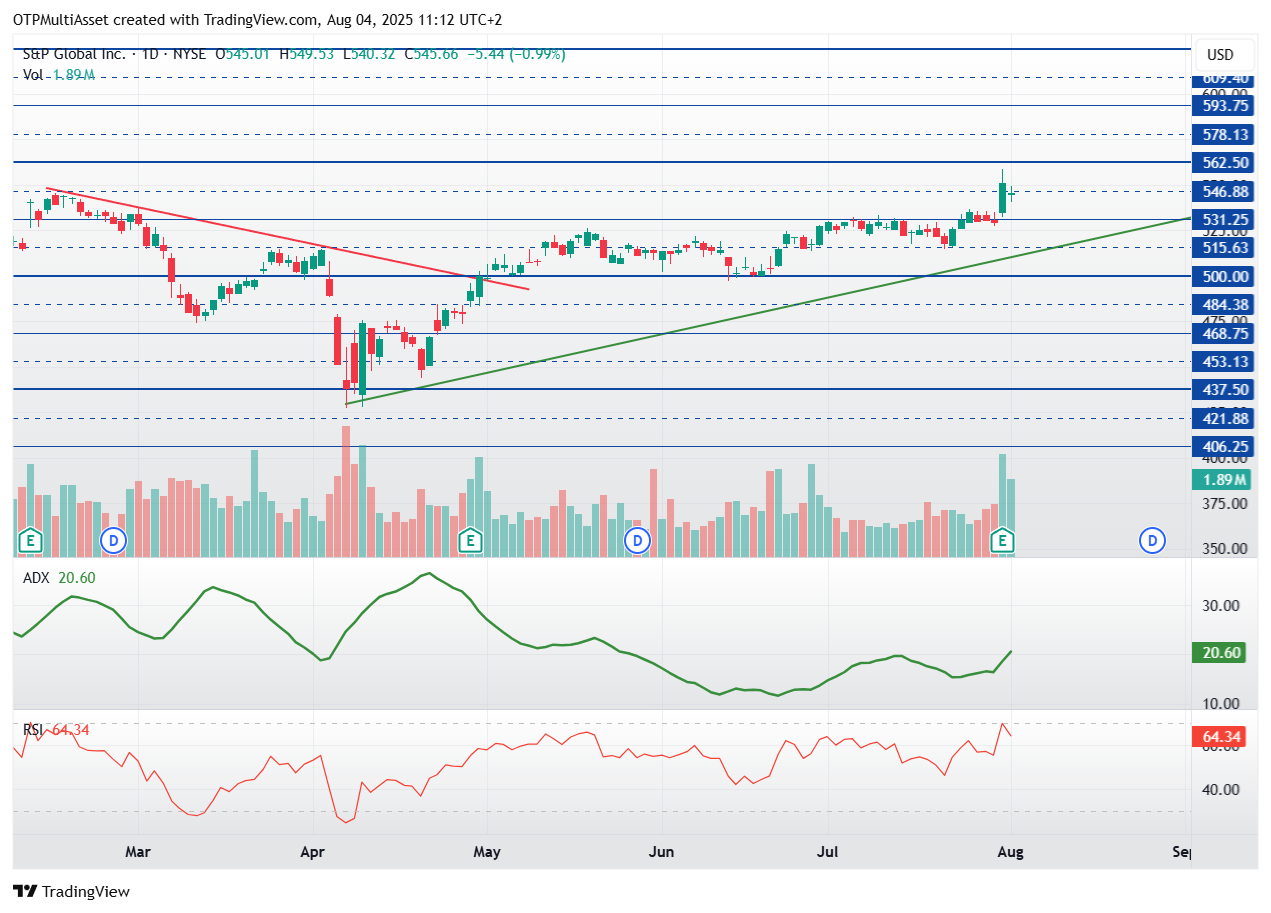Viewport: 1271px width, 913px height.
Task: Click the 437.50 price level label
Action: coord(1222,390)
